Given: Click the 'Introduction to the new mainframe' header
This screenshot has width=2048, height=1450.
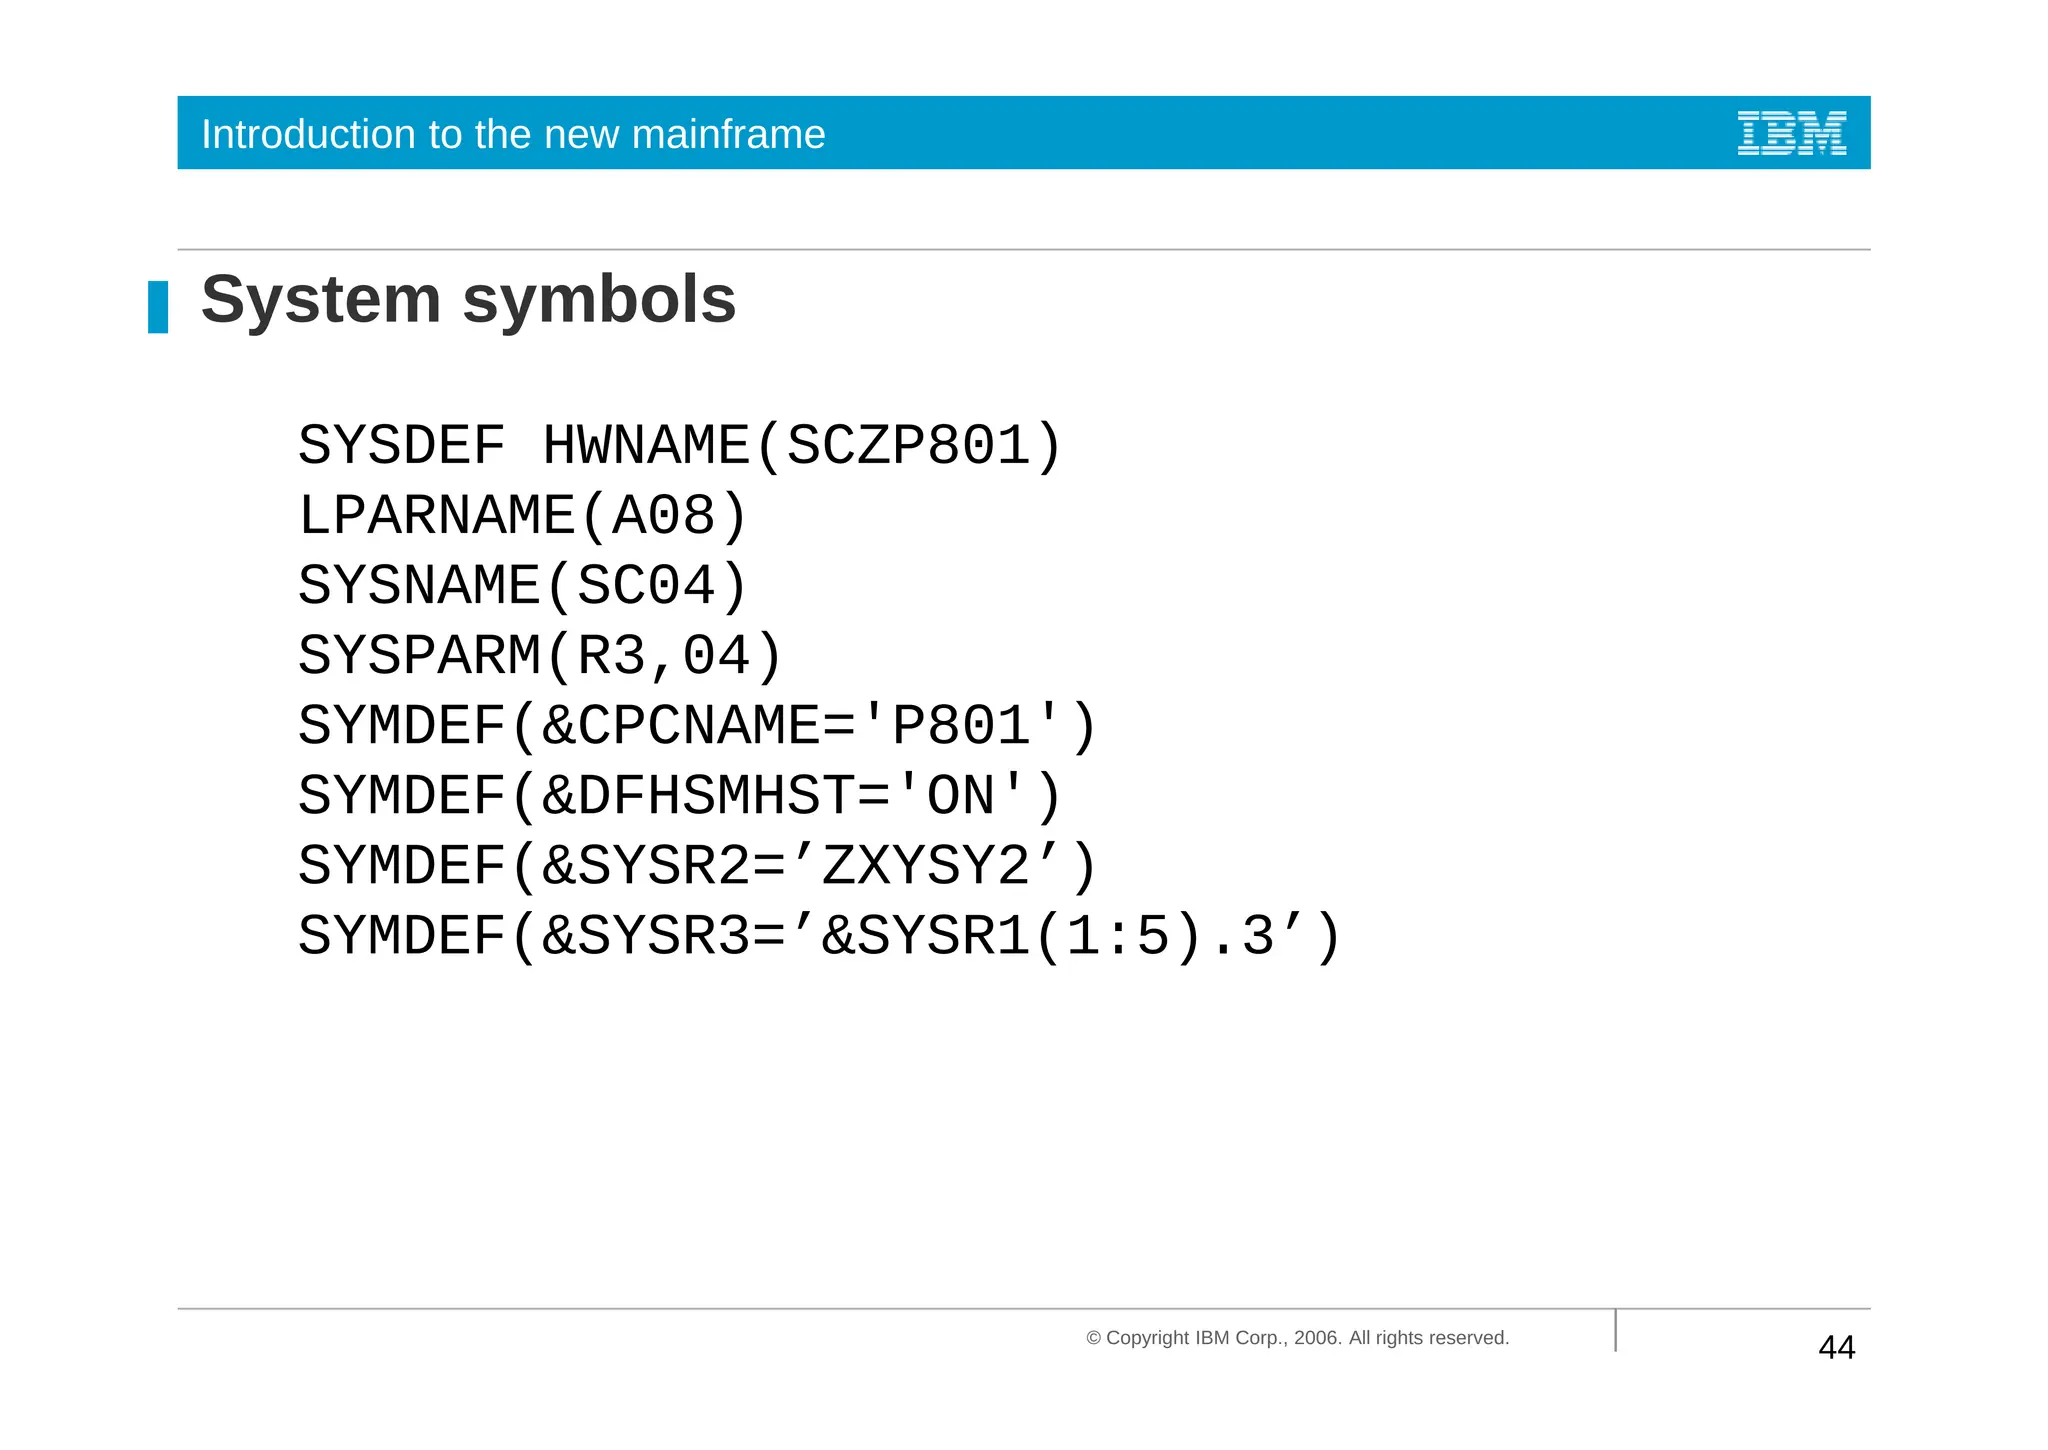Looking at the screenshot, I should [x=513, y=134].
